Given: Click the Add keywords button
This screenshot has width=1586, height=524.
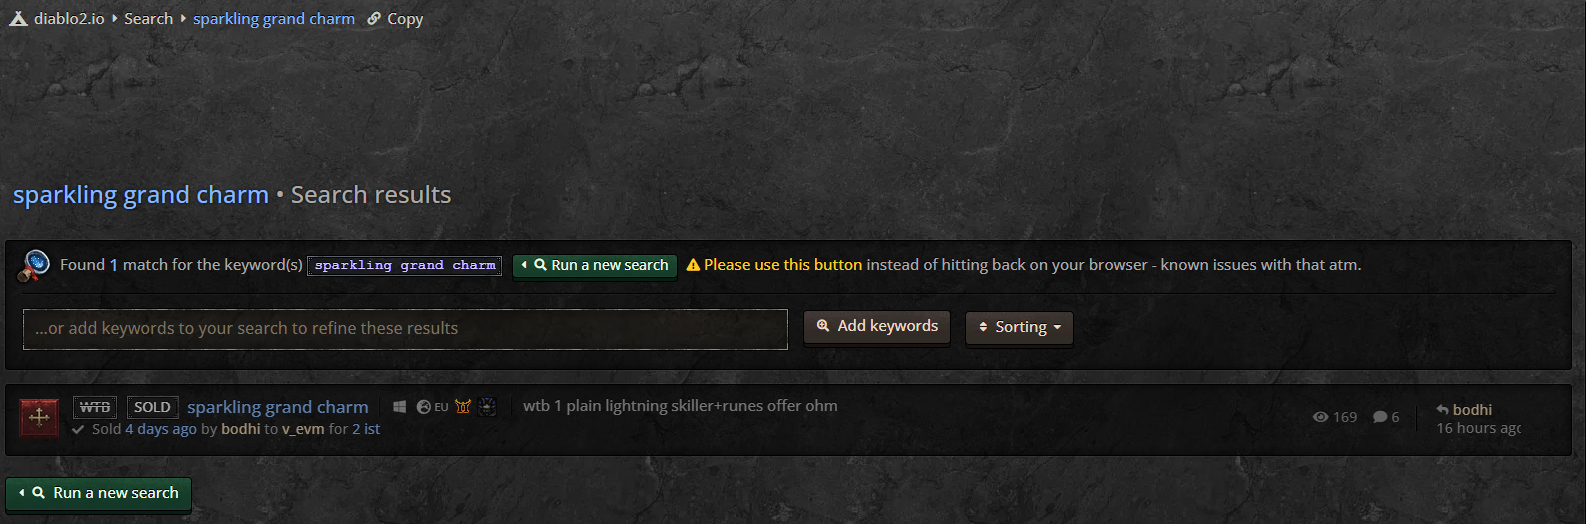Looking at the screenshot, I should [877, 326].
